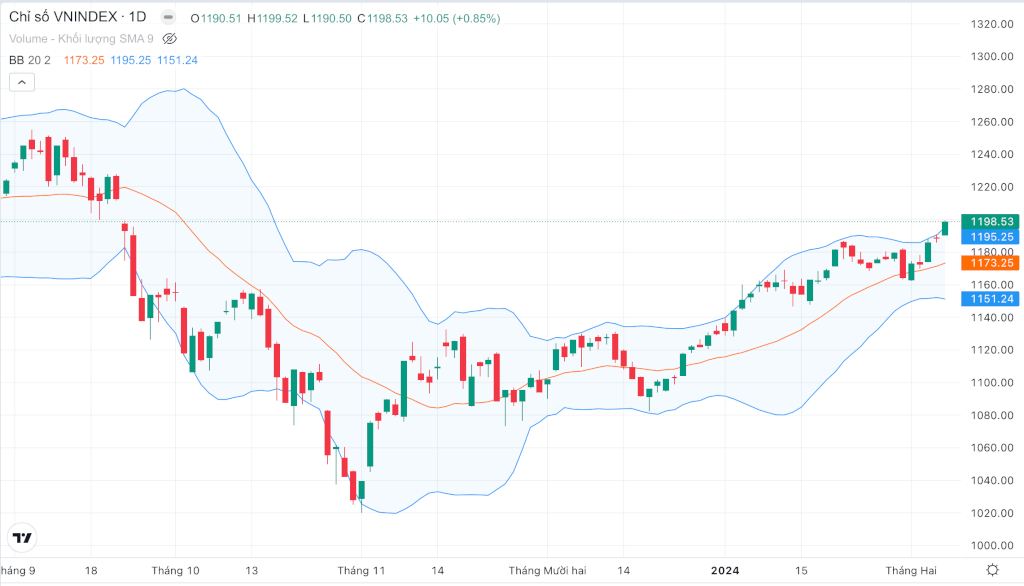
Task: Click the 1080.00 price axis label
Action: pyautogui.click(x=992, y=415)
